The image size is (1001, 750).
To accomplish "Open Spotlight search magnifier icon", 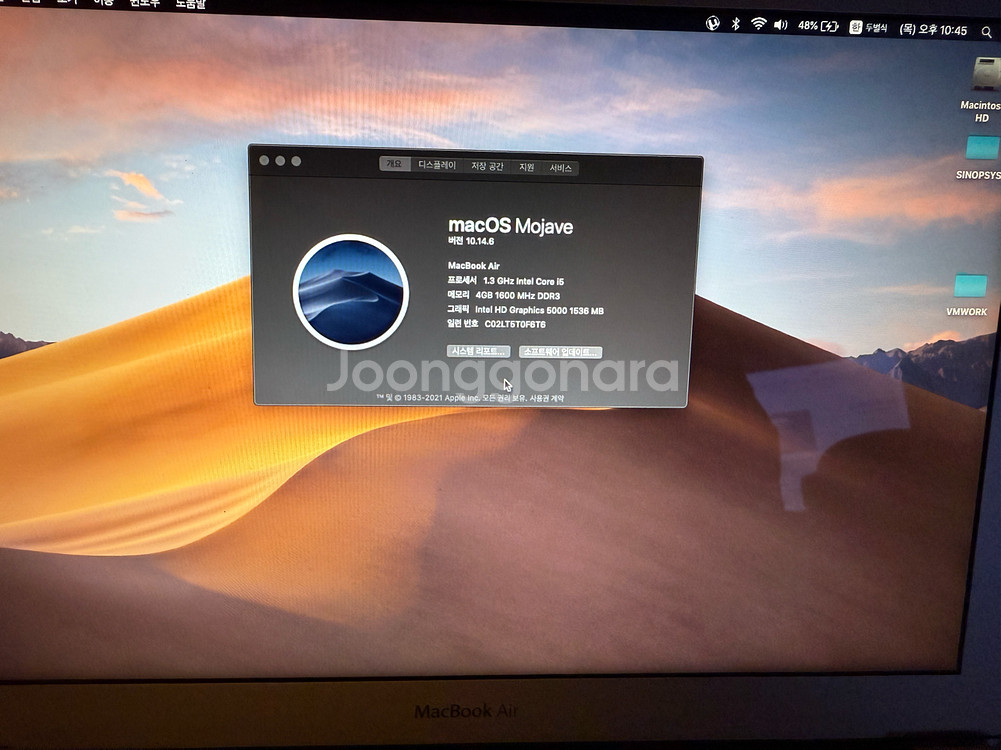I will coord(986,32).
